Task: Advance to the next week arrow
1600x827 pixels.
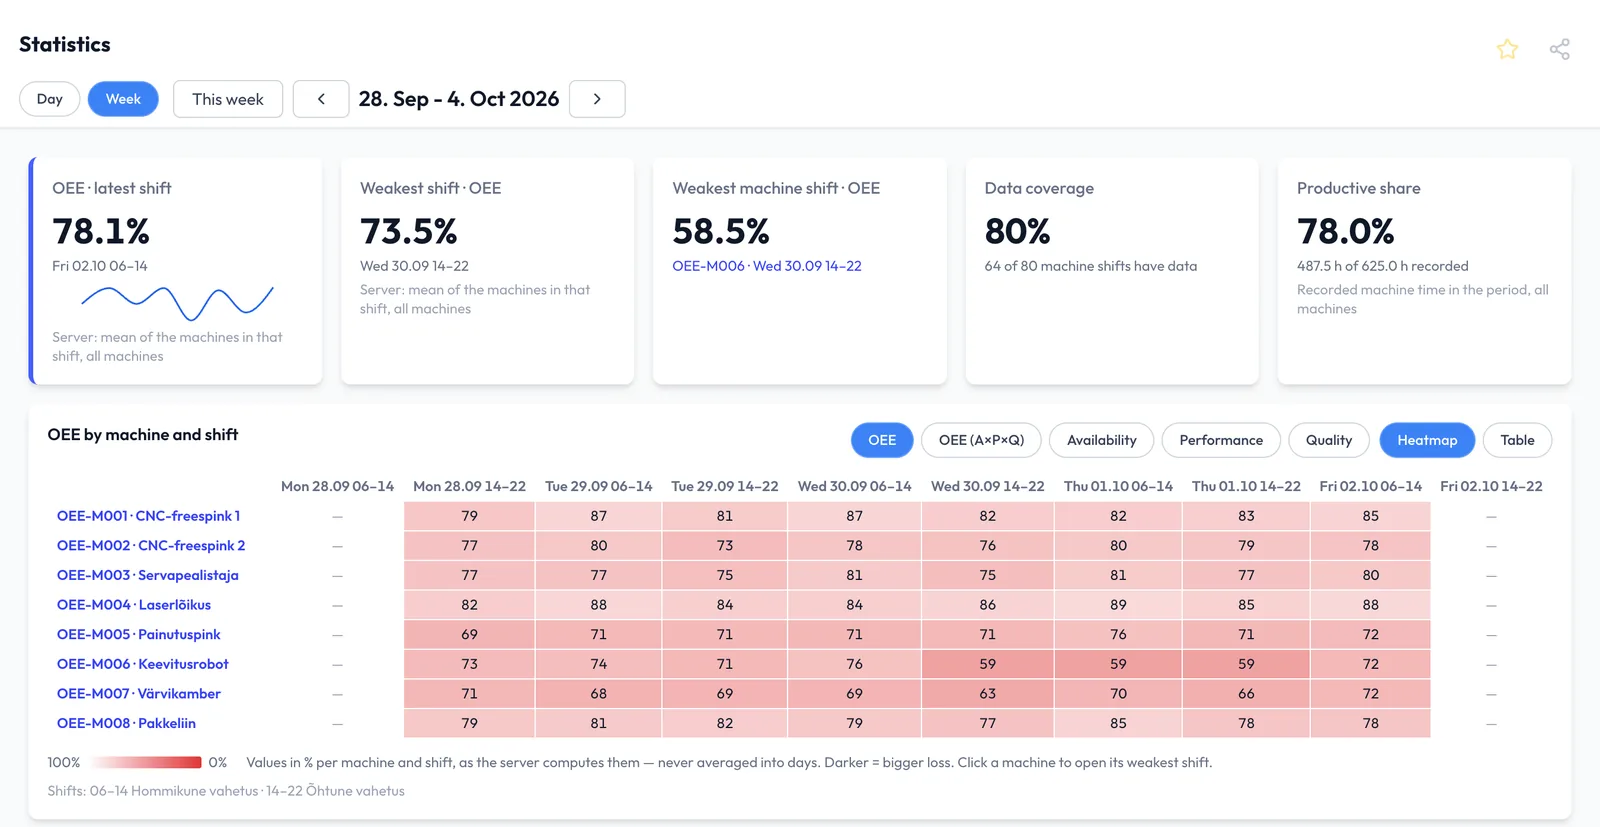Action: [597, 99]
